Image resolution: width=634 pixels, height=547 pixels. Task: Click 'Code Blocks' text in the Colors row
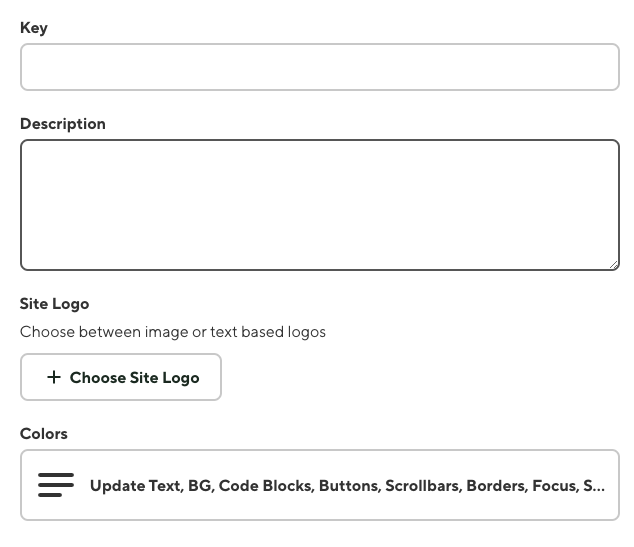[x=264, y=485]
